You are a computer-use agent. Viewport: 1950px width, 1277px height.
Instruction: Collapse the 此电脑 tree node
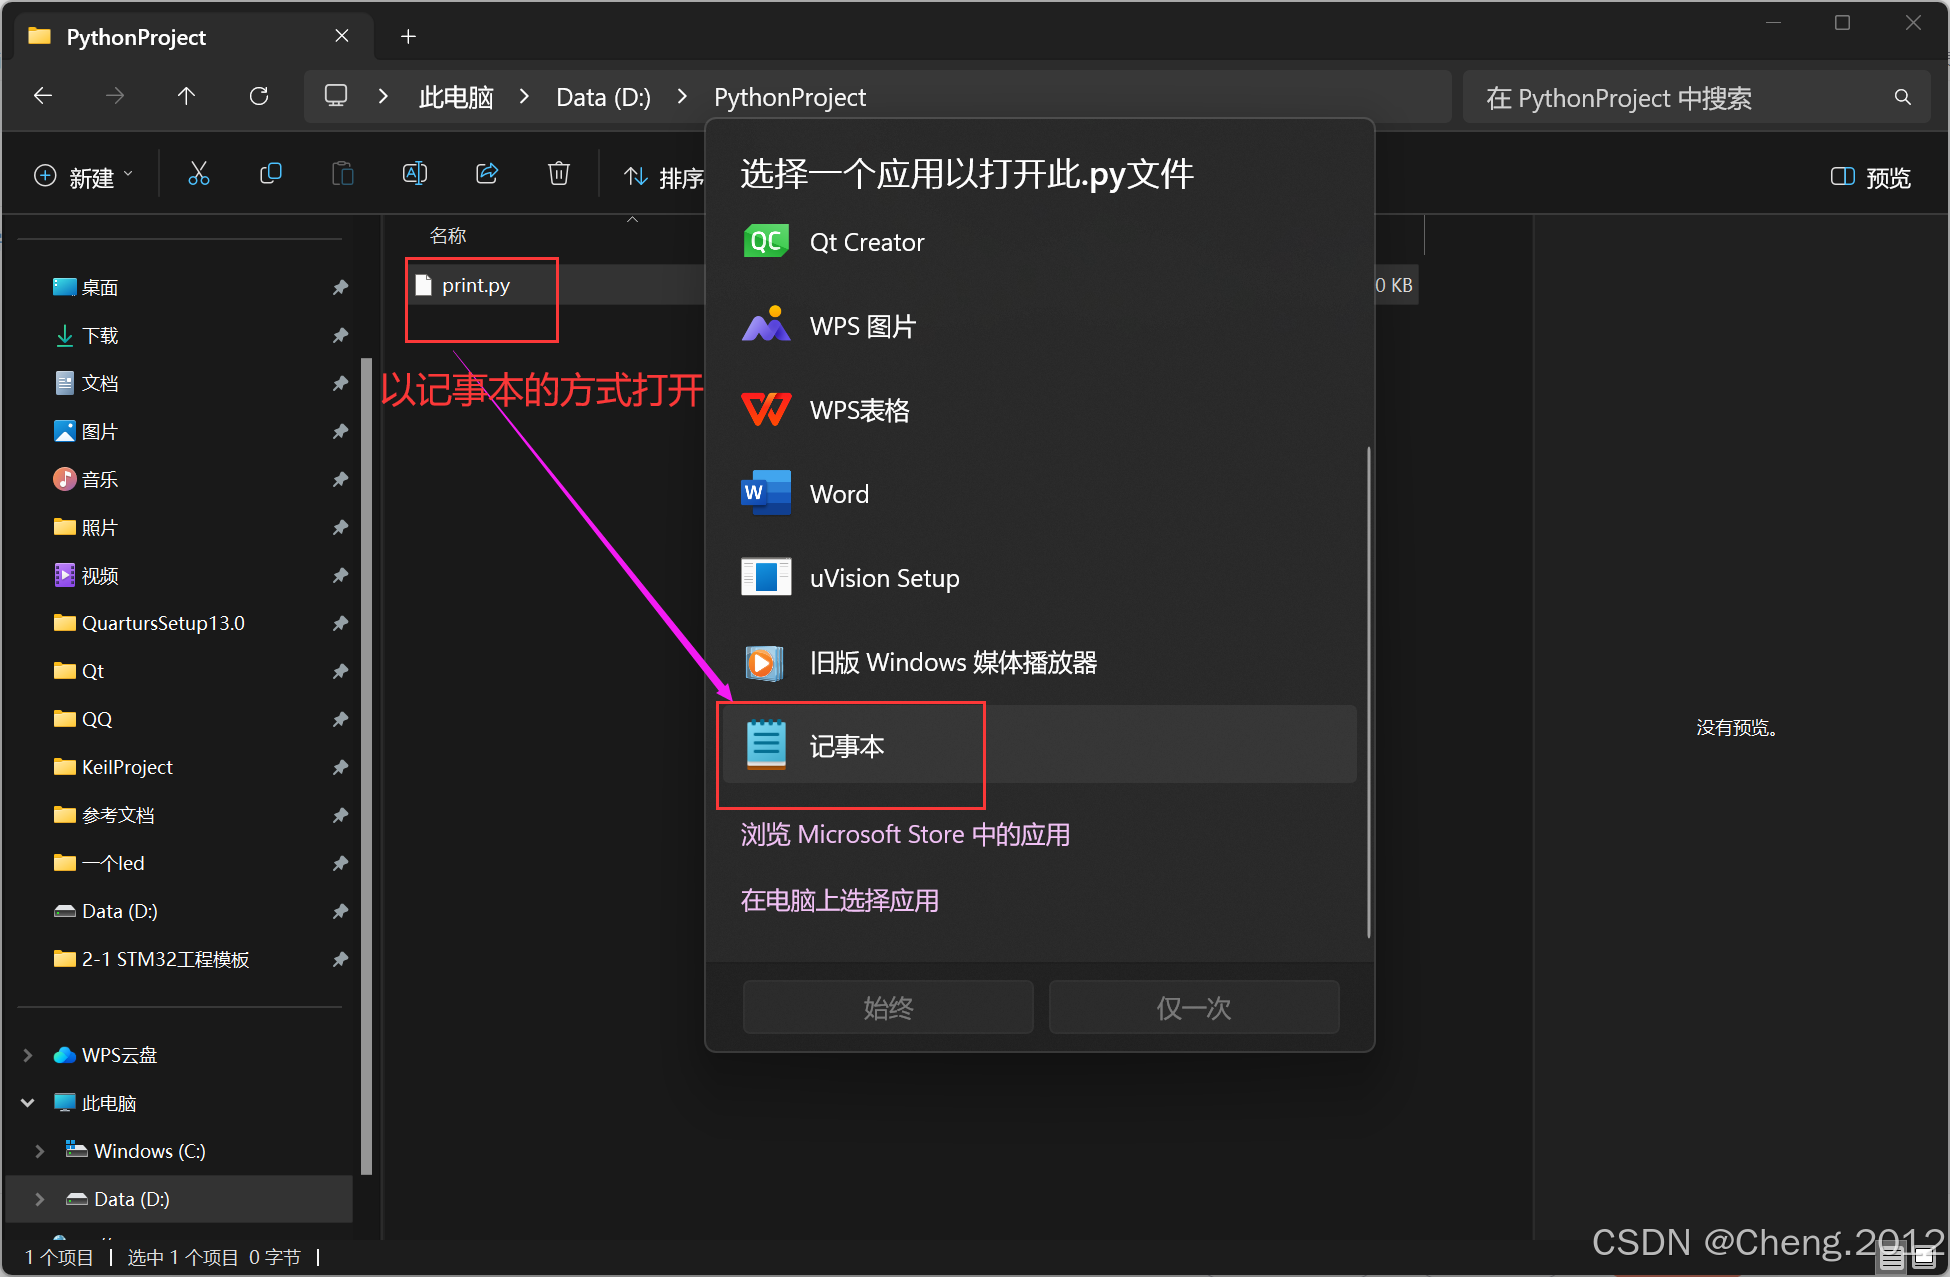point(28,1103)
